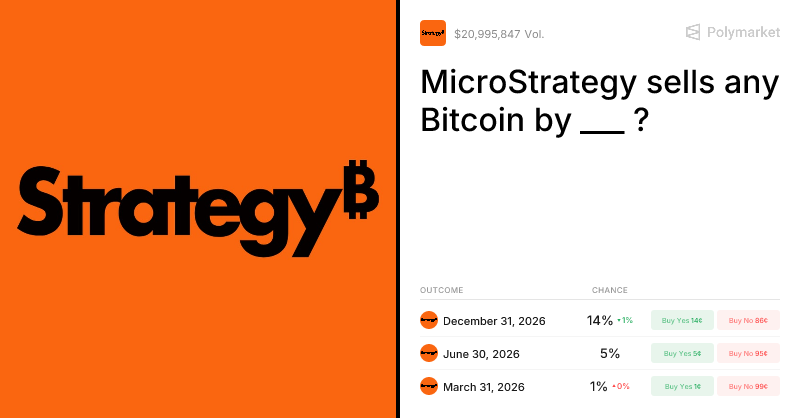Viewport: 800px width, 418px height.
Task: Click the icon beside March 31, 2026
Action: click(x=429, y=386)
